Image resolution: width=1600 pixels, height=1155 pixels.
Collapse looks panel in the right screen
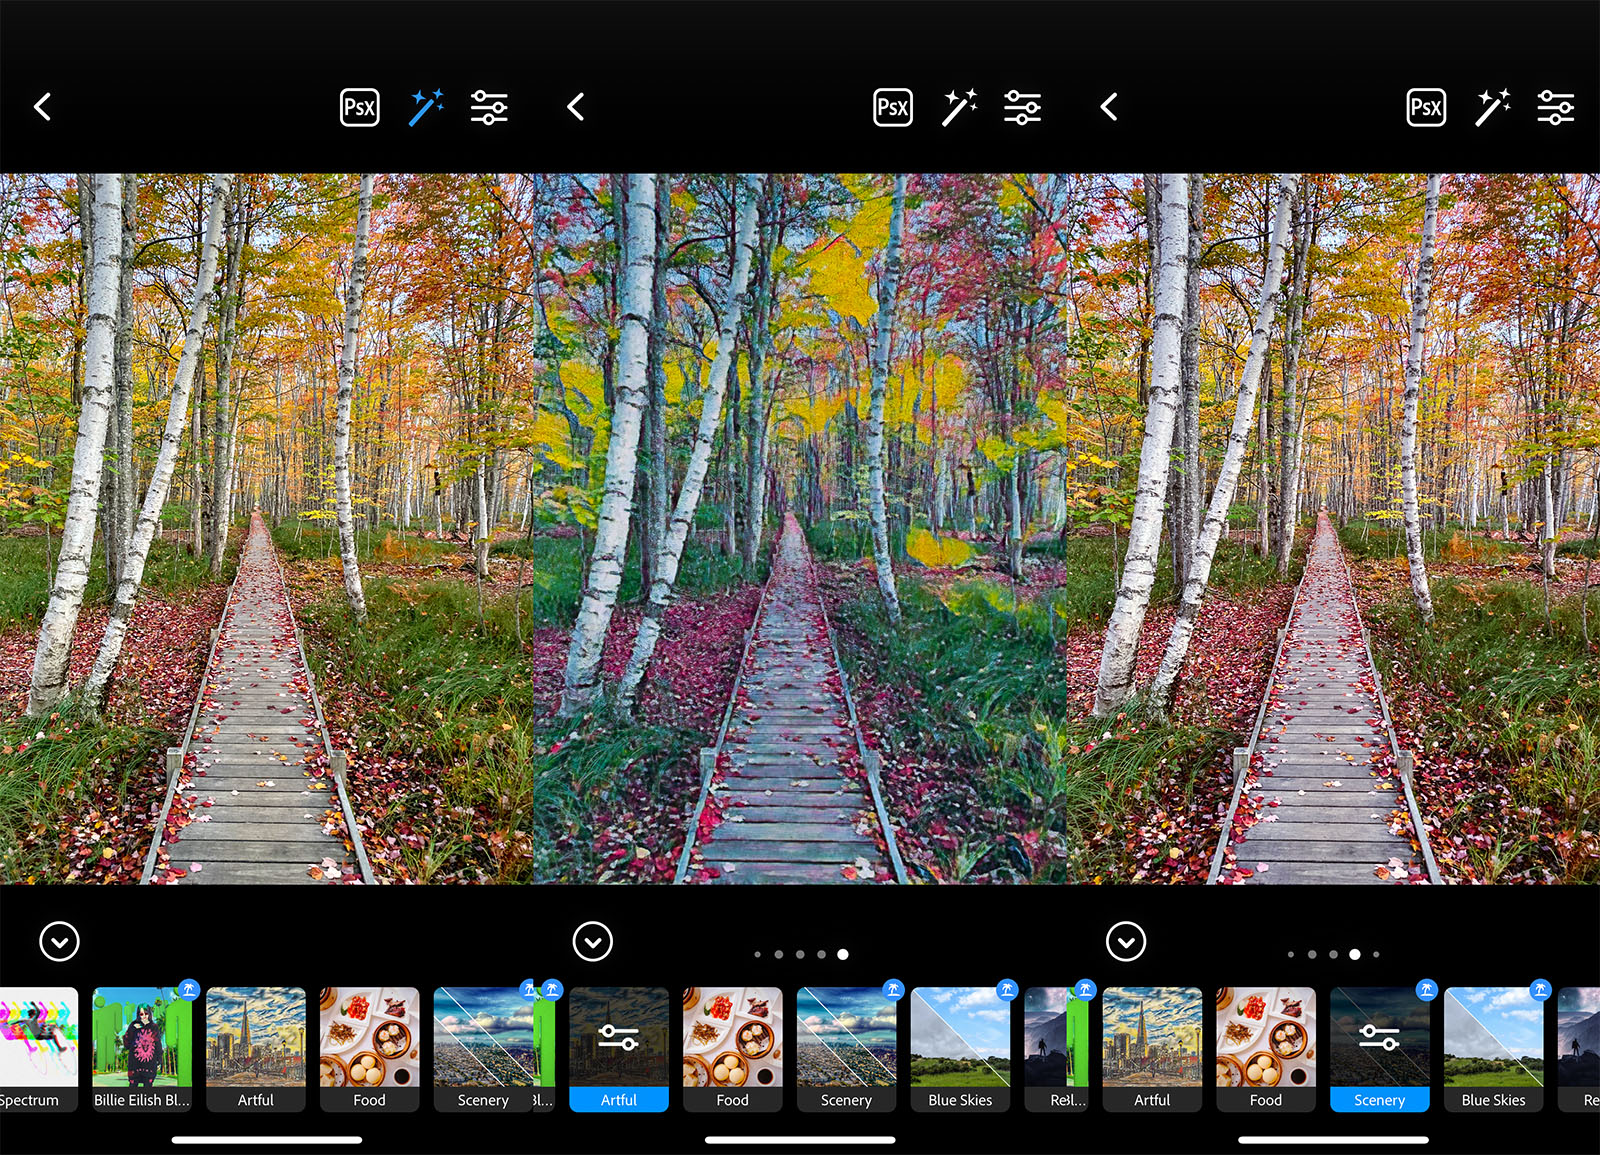[1126, 941]
